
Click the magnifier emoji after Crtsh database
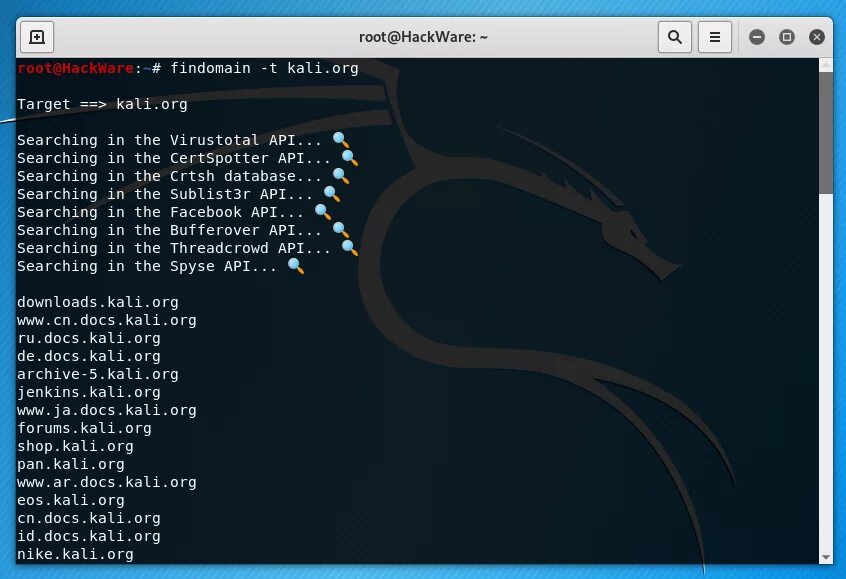[341, 176]
